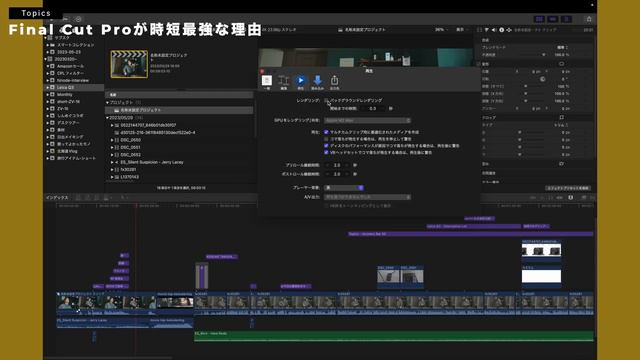Viewport: 640px width, 360px height.
Task: Select the hinode-interview event
Action: (73, 80)
